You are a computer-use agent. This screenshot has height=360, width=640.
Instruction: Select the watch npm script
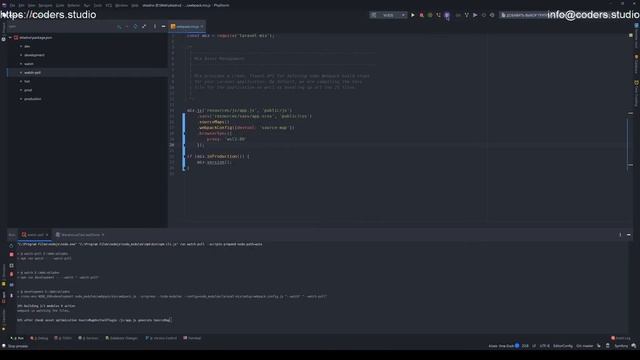pos(29,64)
